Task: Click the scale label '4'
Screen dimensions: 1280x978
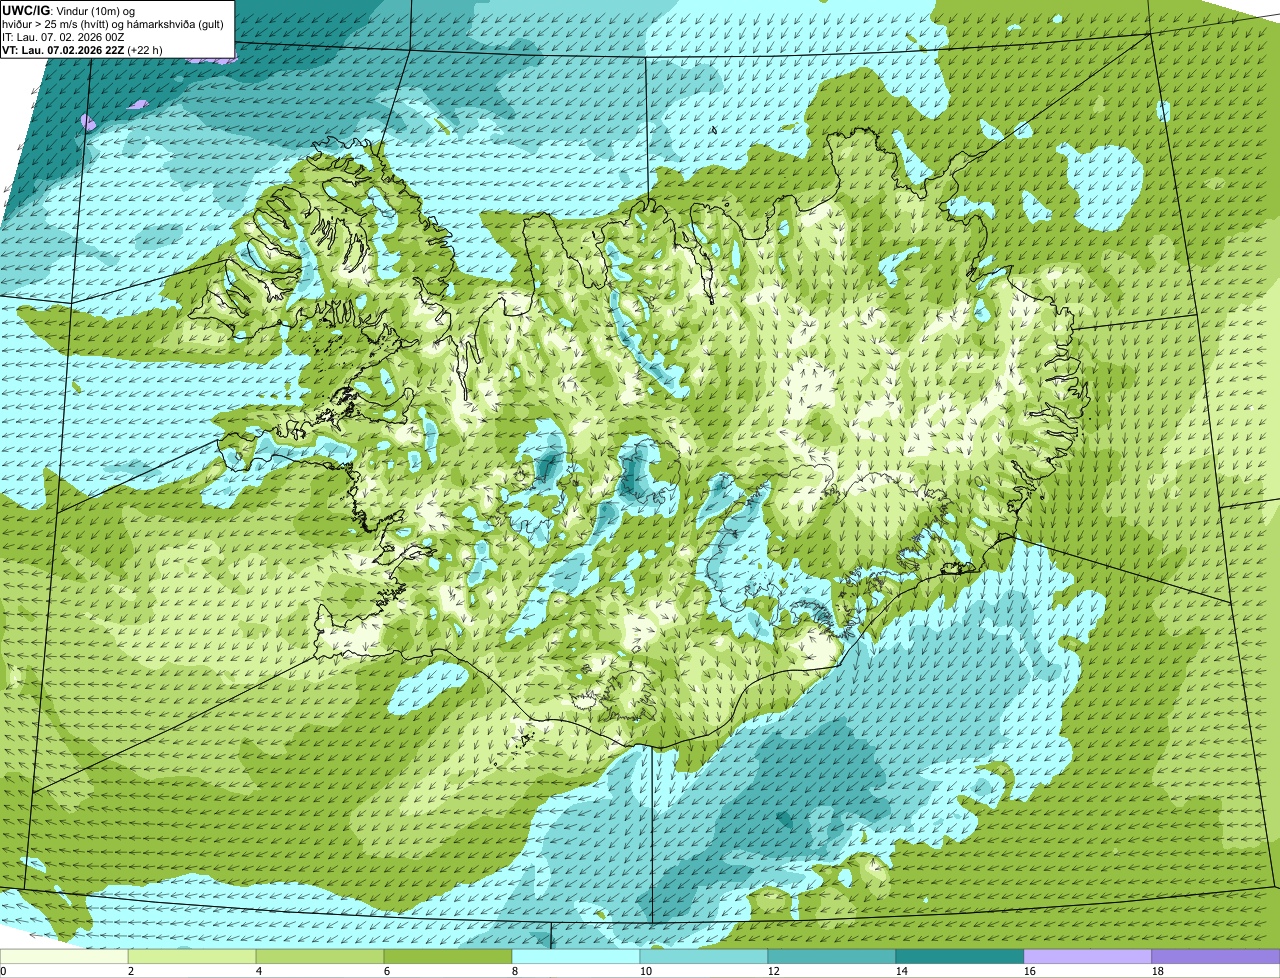Action: point(258,971)
